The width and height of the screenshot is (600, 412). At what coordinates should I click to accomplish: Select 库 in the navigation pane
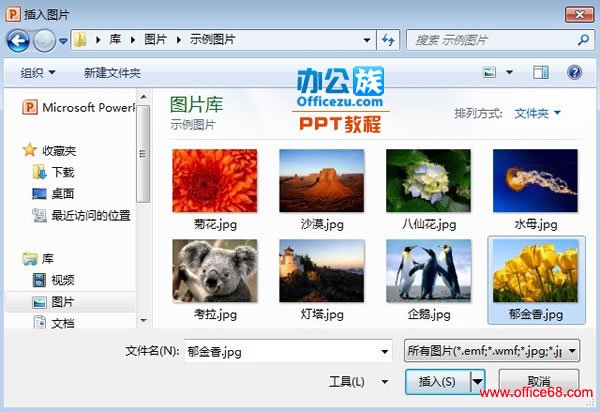click(x=38, y=259)
